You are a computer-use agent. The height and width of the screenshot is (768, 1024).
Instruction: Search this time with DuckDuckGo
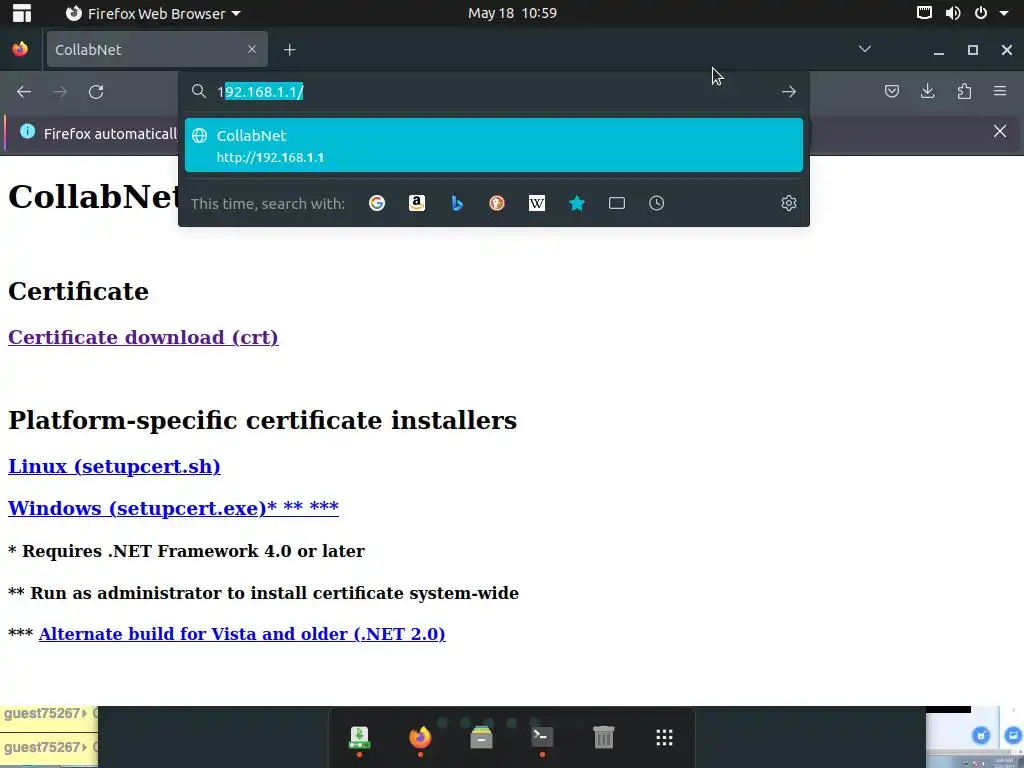coord(497,203)
